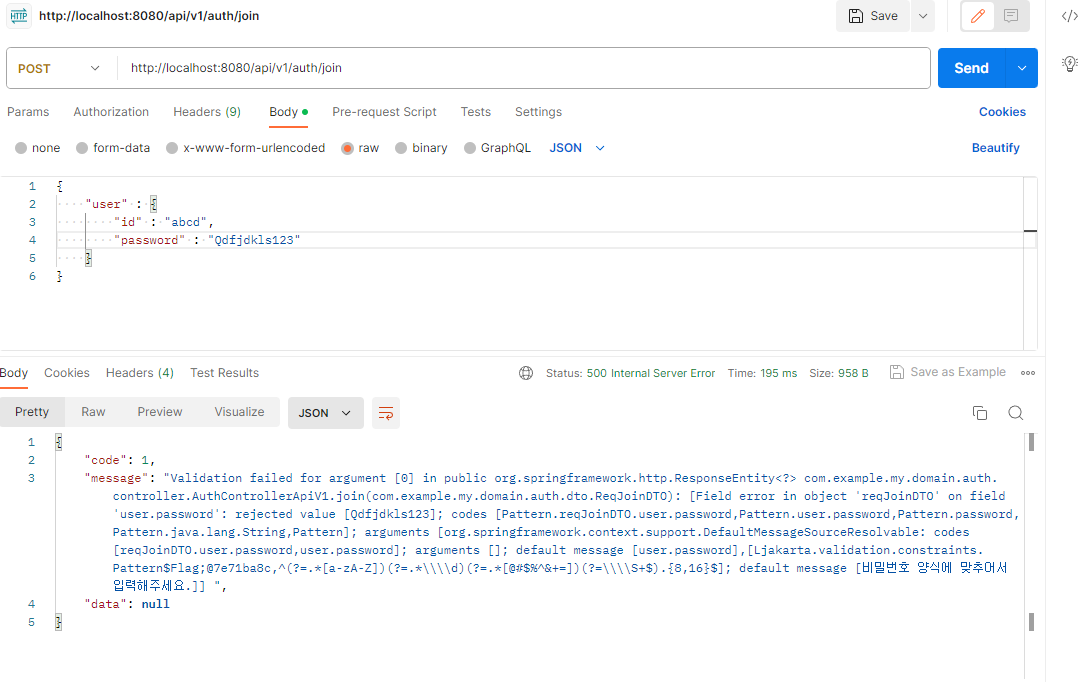Expand the Send button dropdown arrow
1090x682 pixels.
(x=1022, y=67)
